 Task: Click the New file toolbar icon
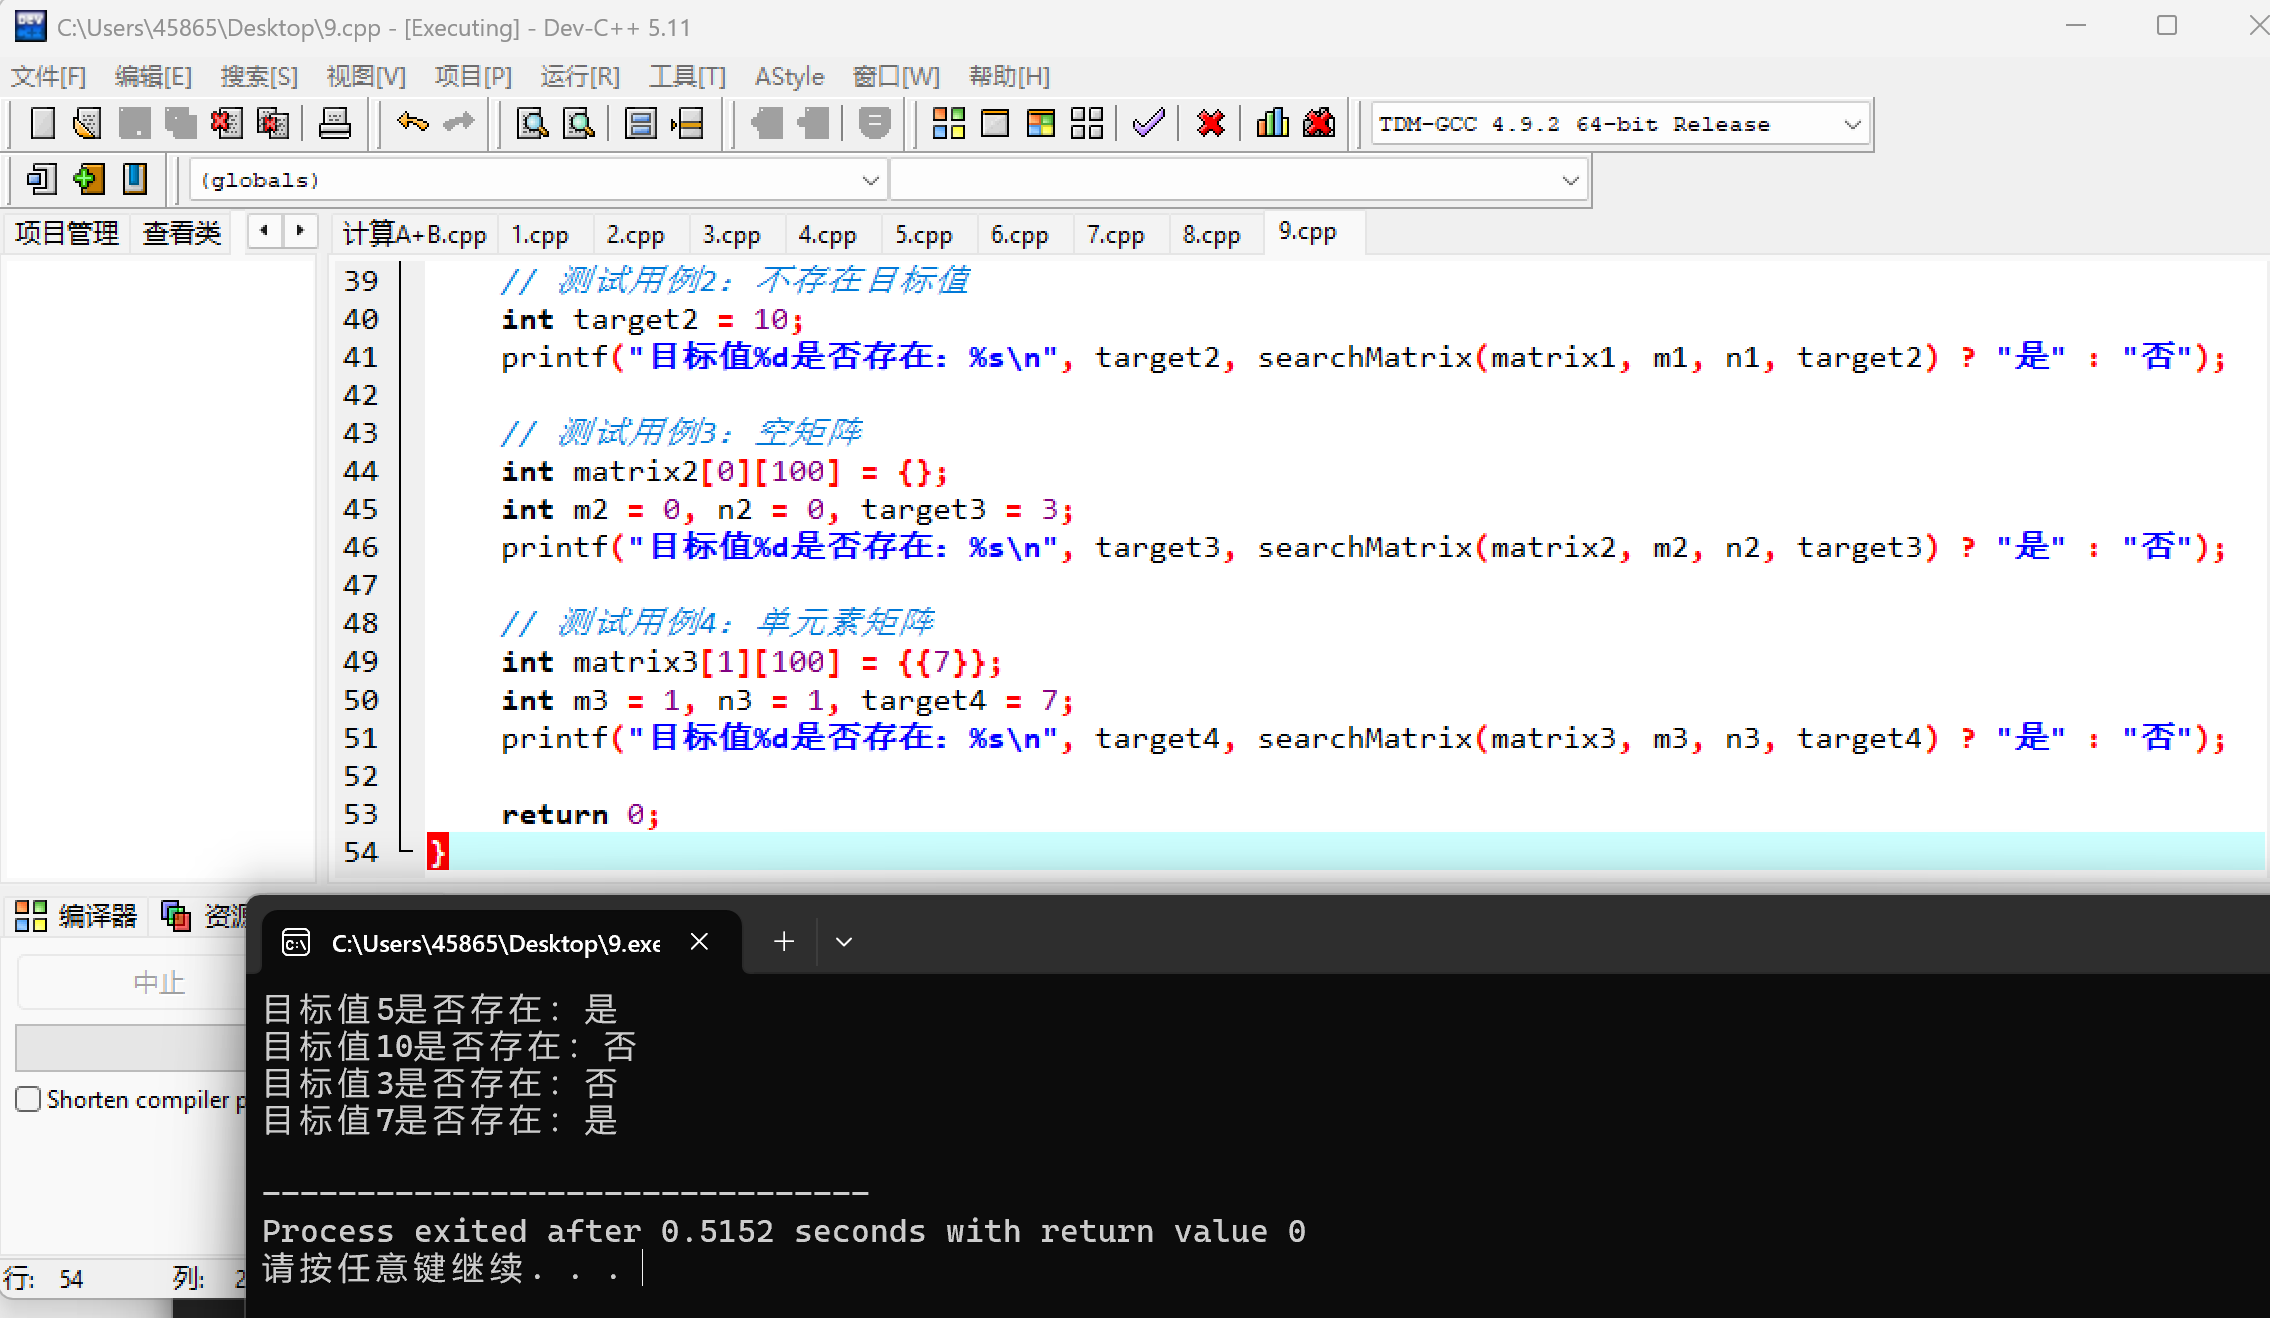pos(42,124)
